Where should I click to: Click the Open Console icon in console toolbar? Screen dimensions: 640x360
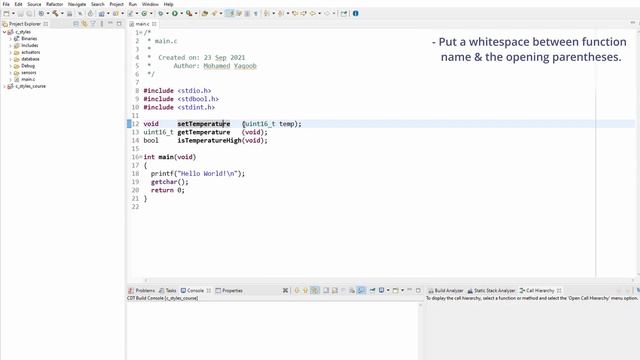[396, 291]
